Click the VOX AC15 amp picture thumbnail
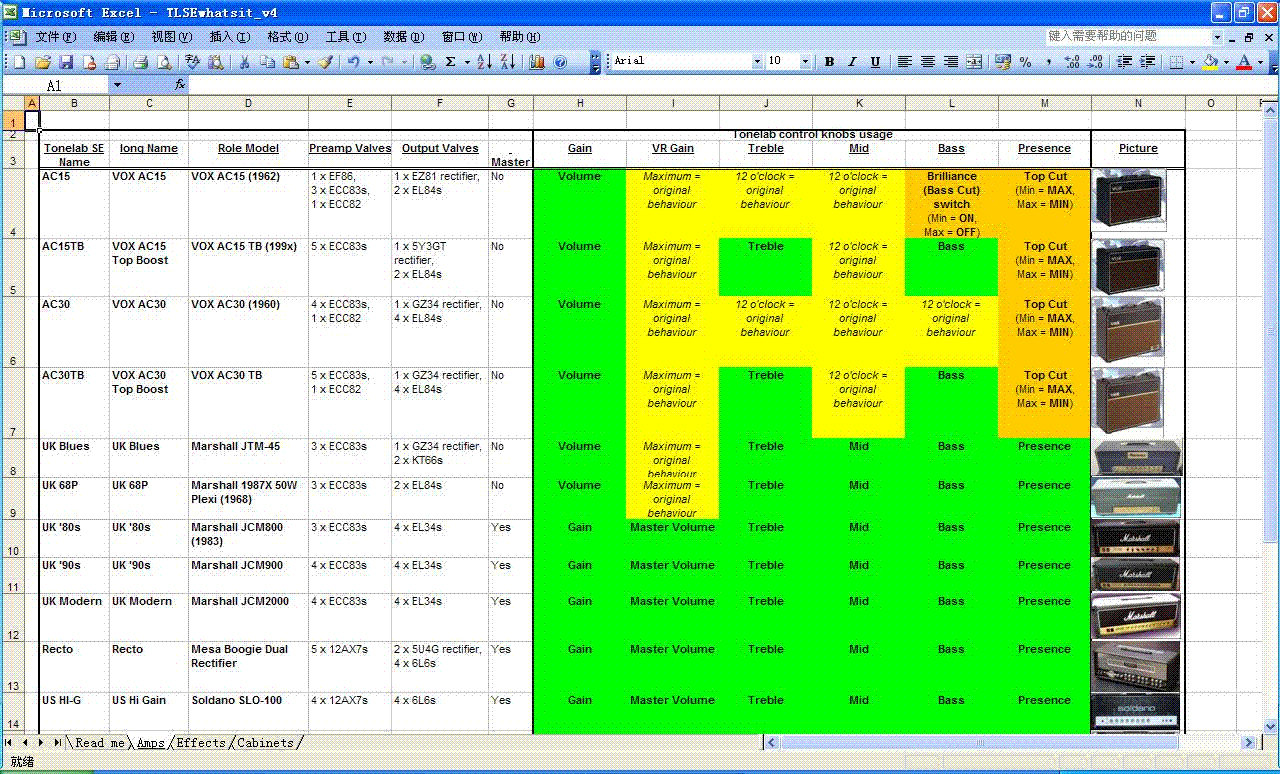The image size is (1280, 774). (x=1130, y=200)
